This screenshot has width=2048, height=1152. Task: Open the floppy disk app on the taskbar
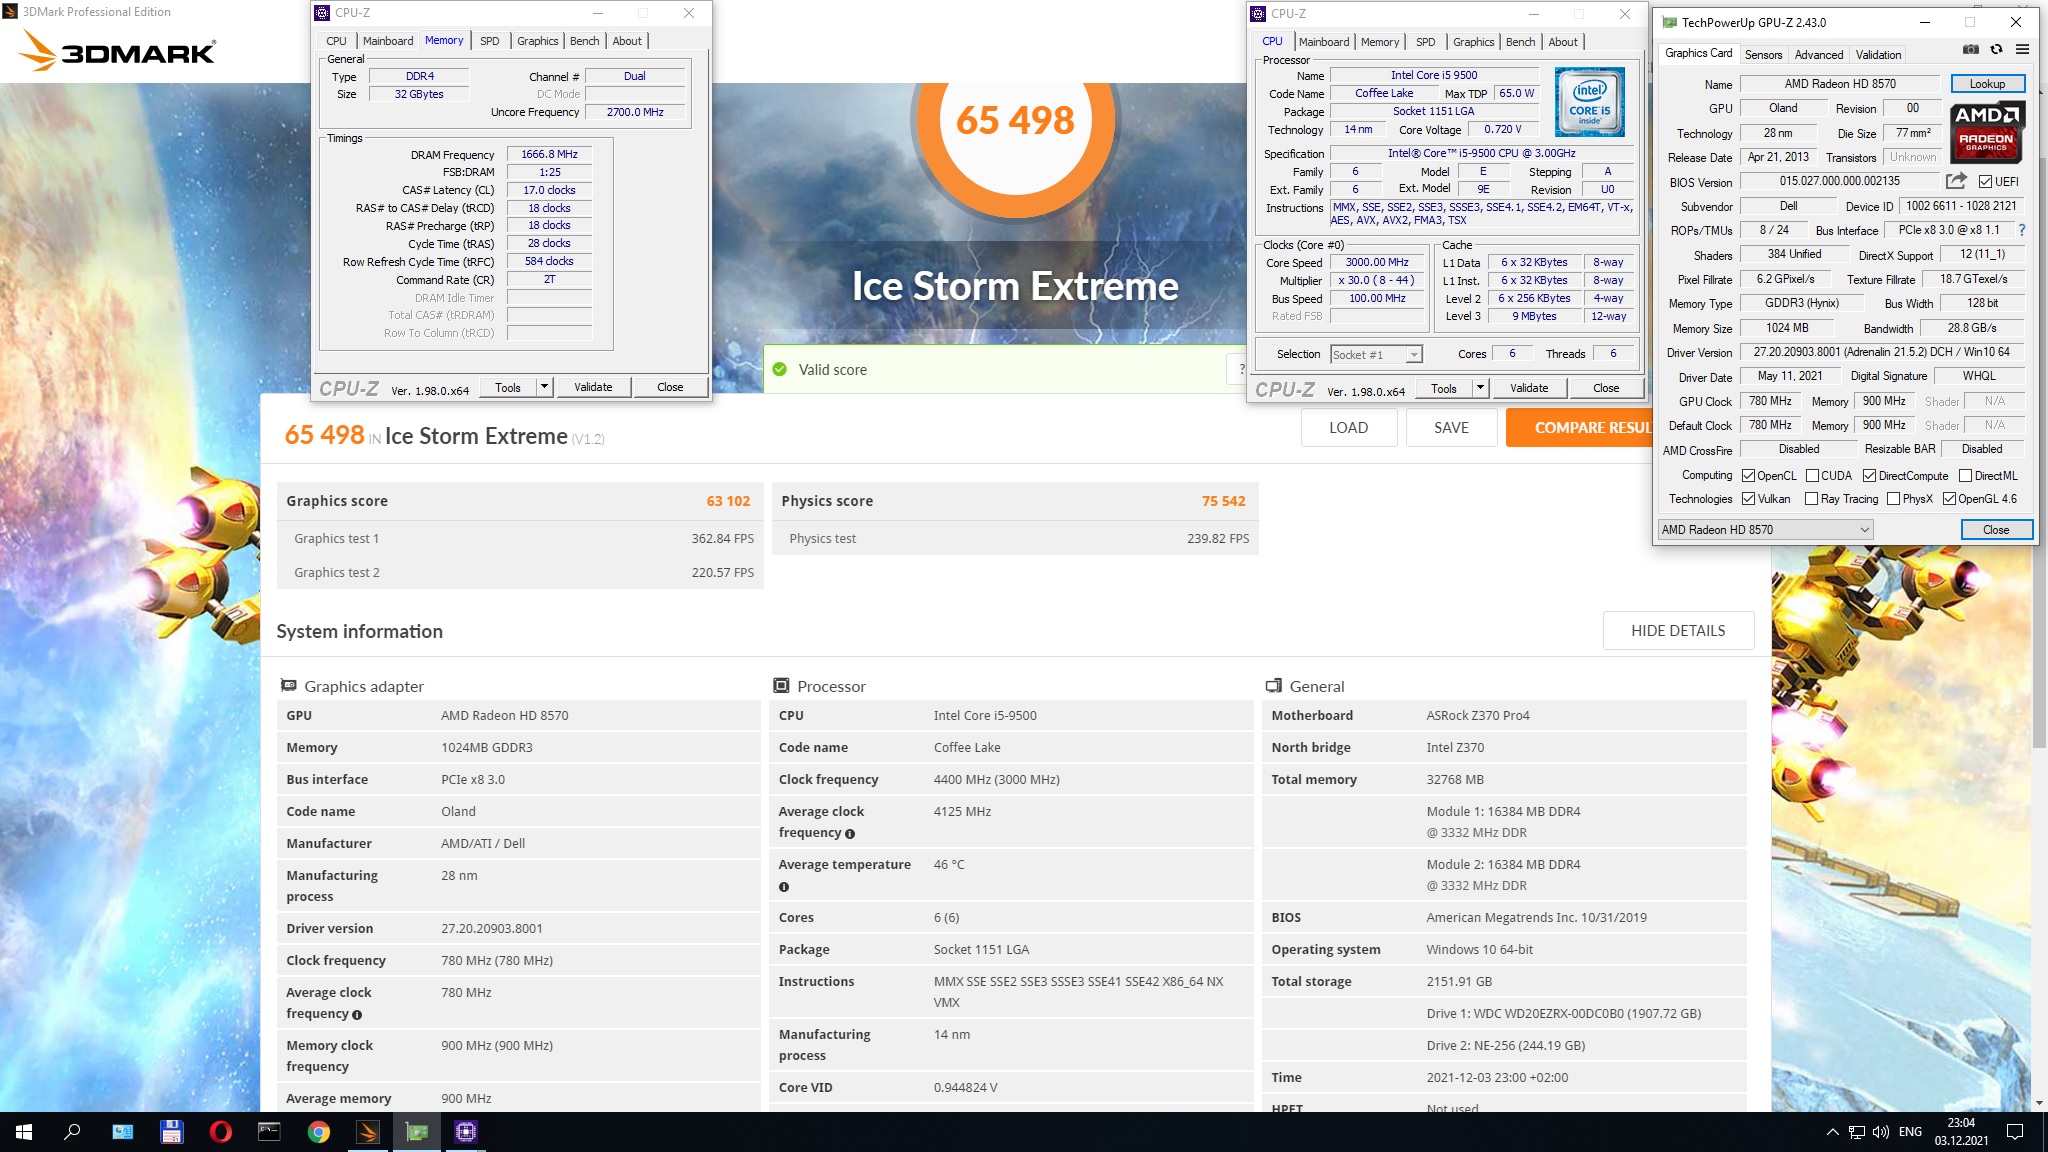click(172, 1132)
